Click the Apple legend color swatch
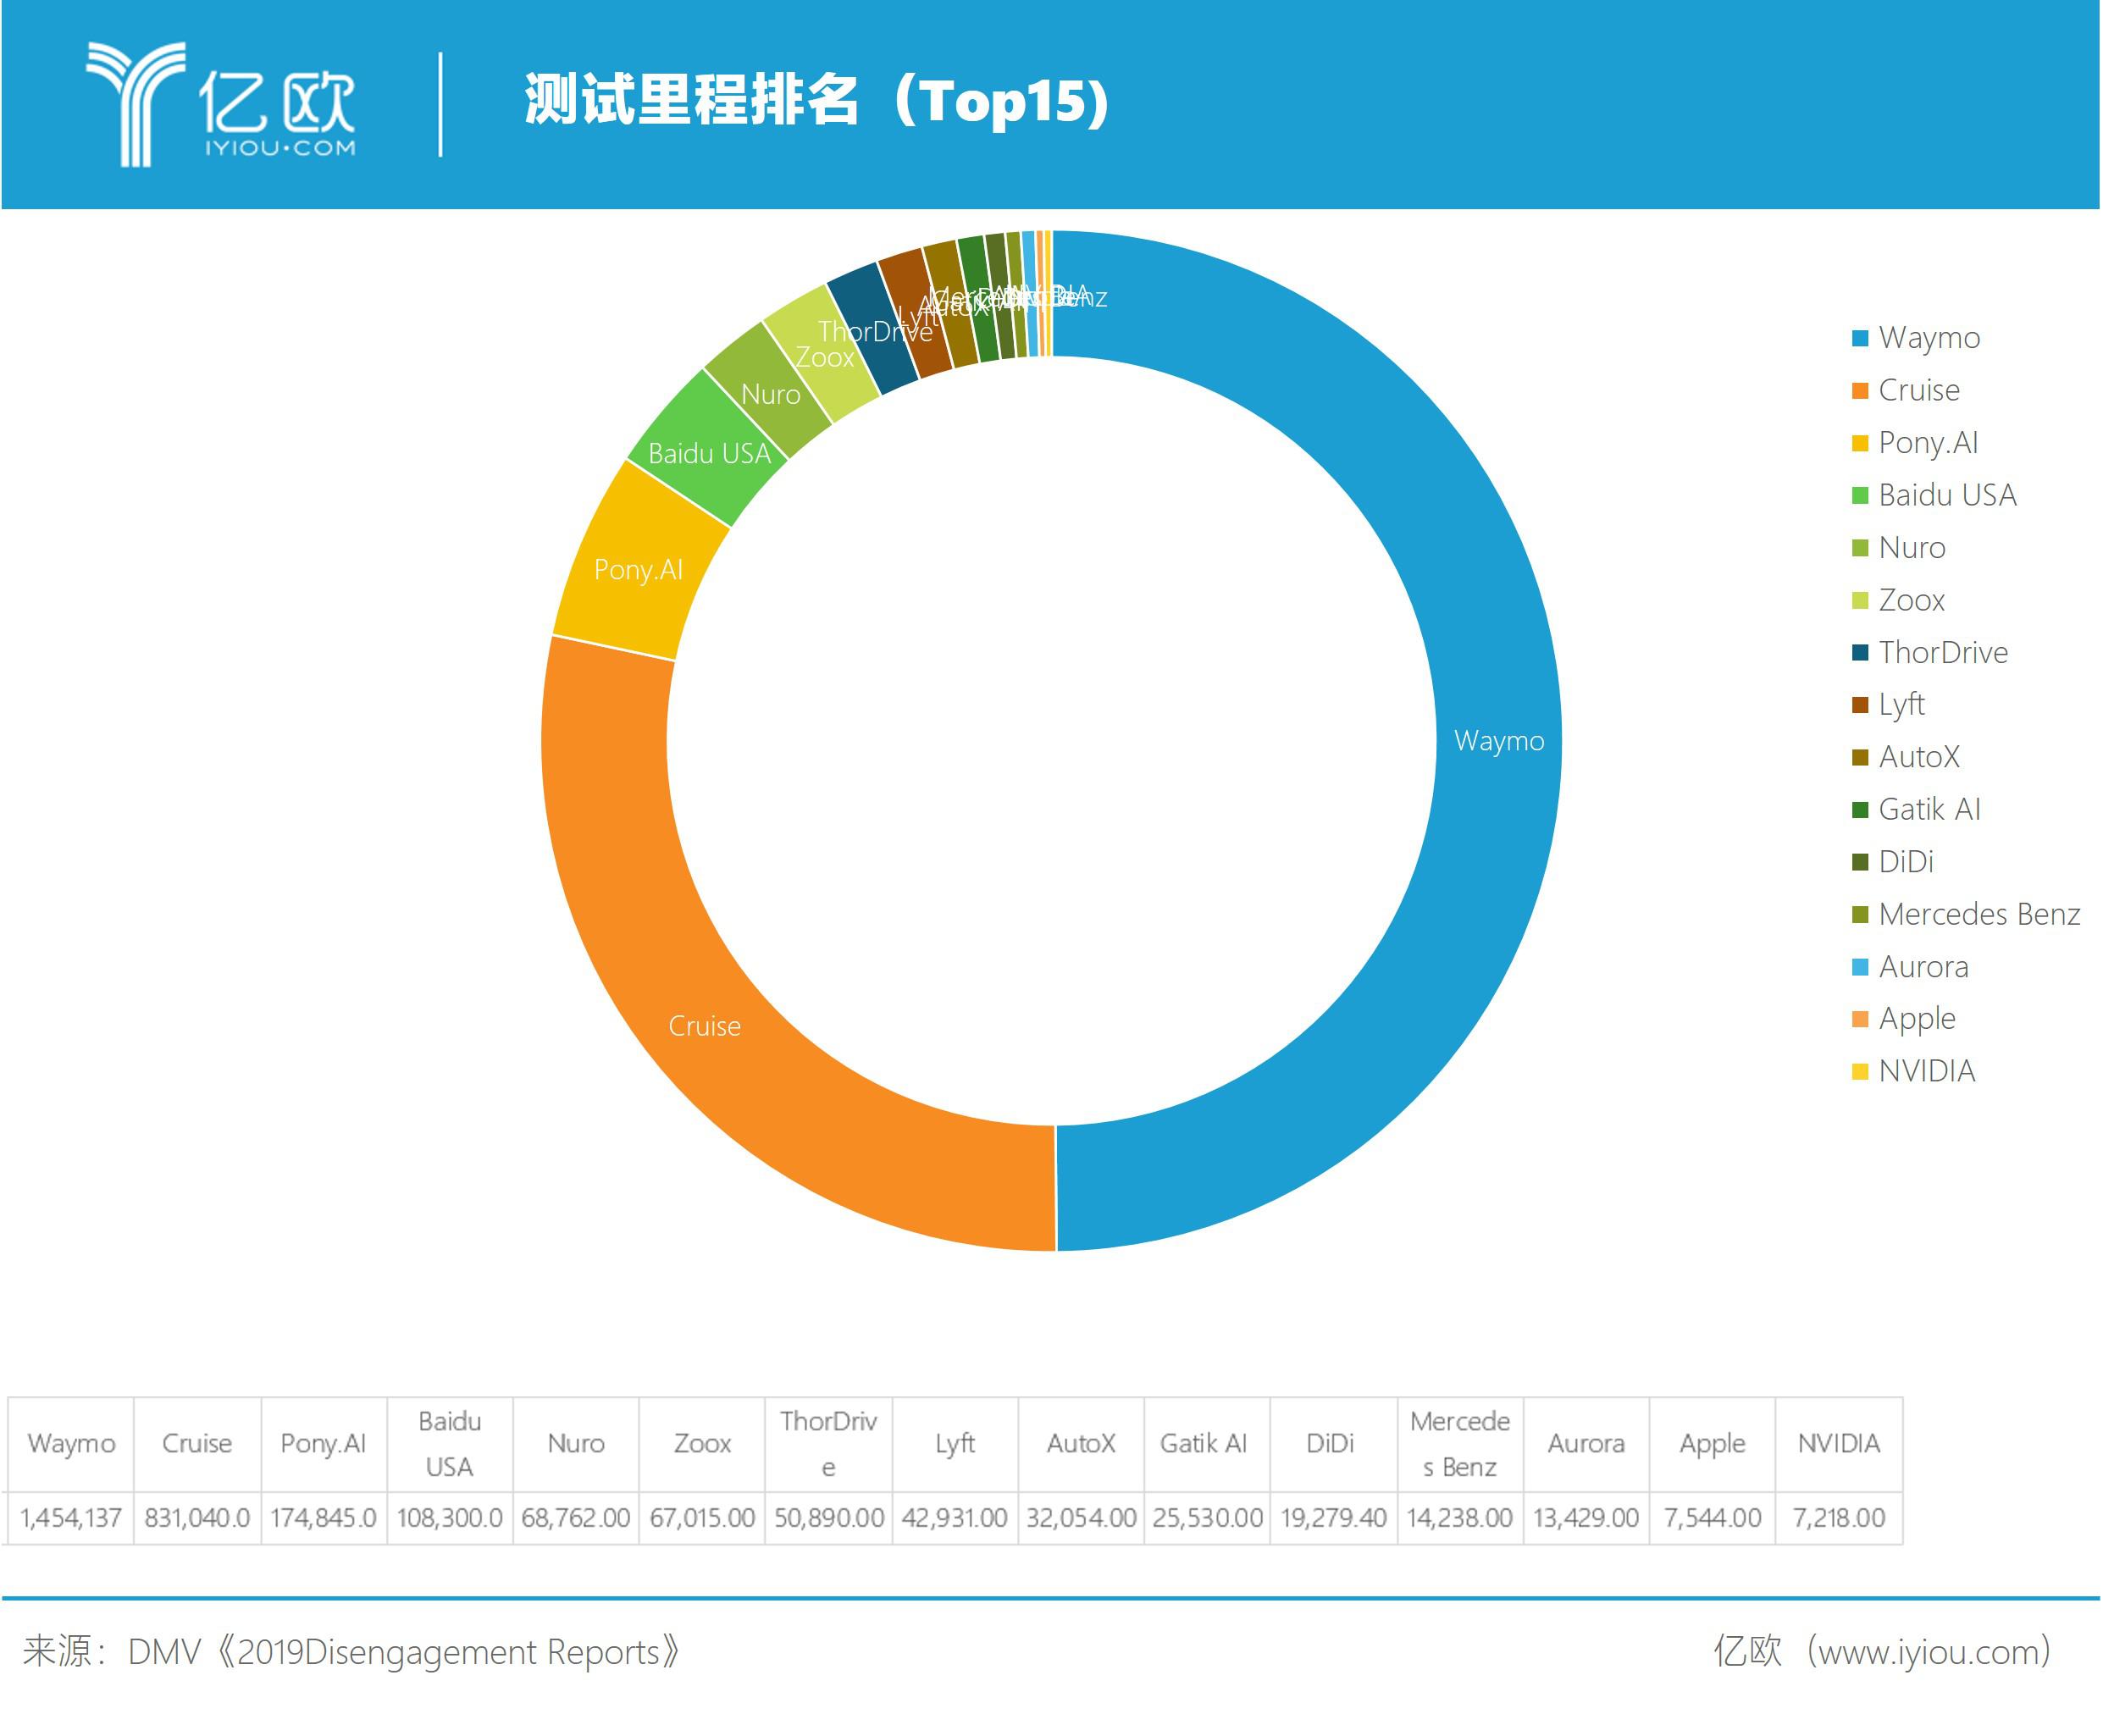 [1860, 1019]
